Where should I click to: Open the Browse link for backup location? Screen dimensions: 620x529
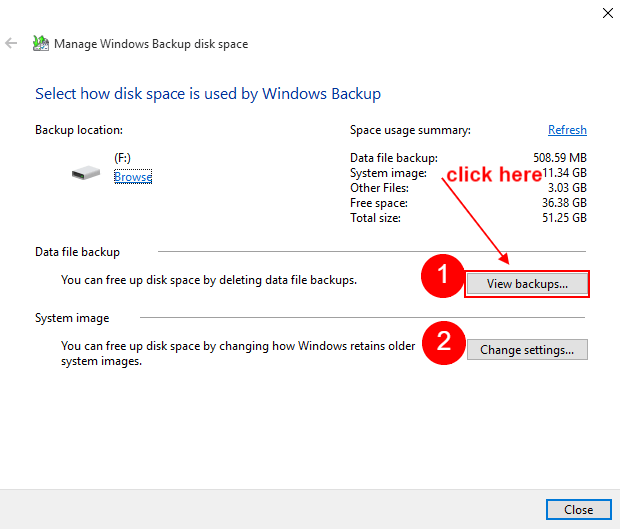[x=133, y=177]
